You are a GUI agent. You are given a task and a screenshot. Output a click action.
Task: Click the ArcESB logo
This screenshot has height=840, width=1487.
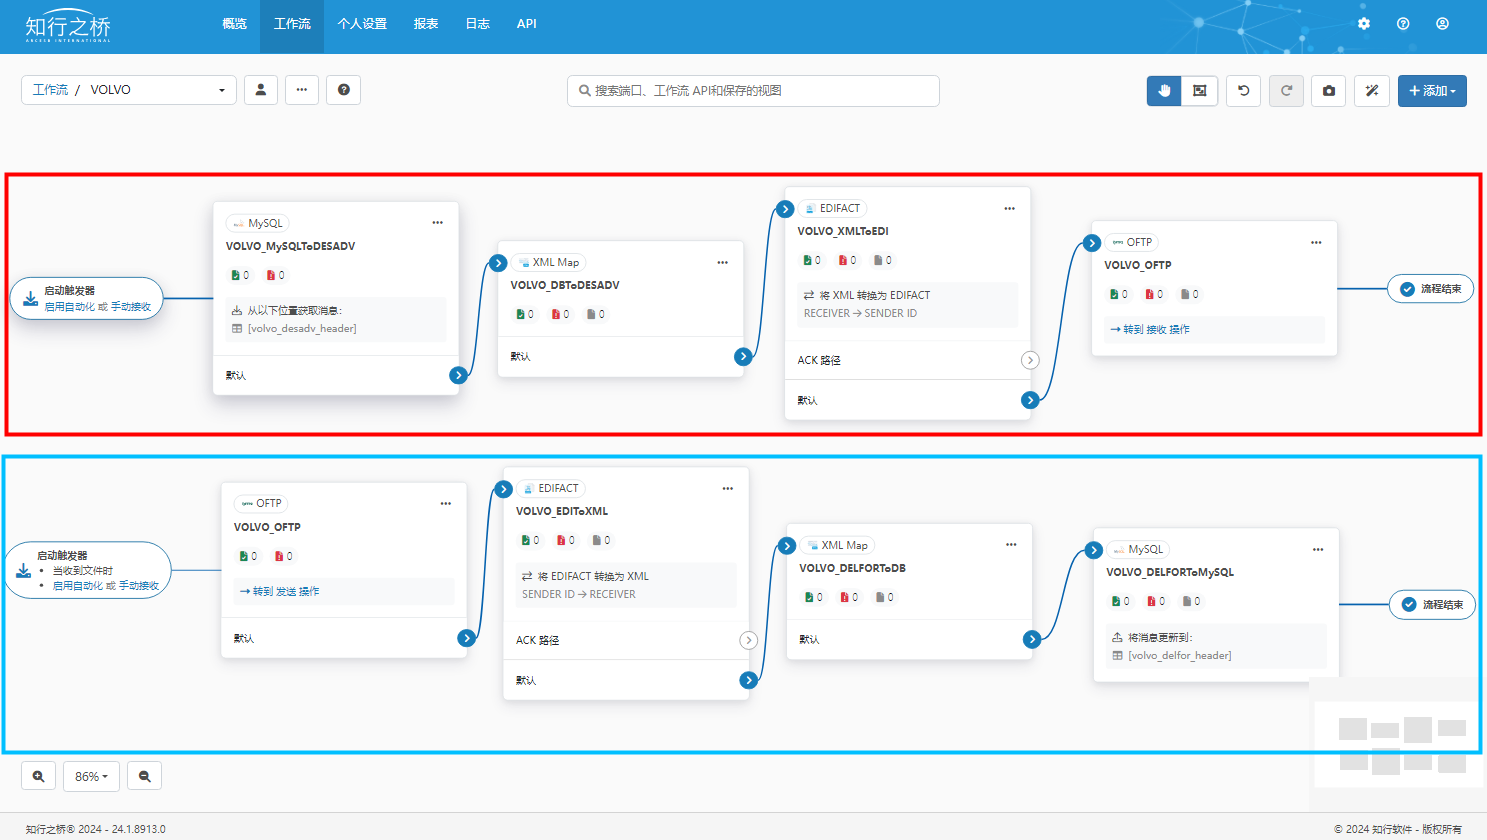(x=68, y=27)
